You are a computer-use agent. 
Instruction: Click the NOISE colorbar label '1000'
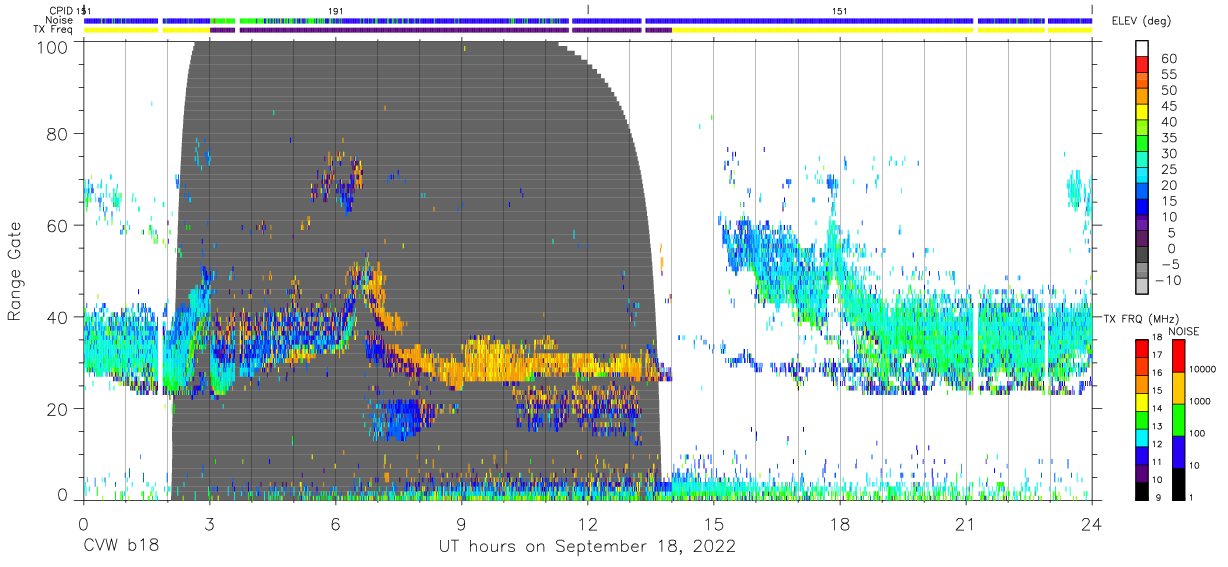click(x=1202, y=402)
